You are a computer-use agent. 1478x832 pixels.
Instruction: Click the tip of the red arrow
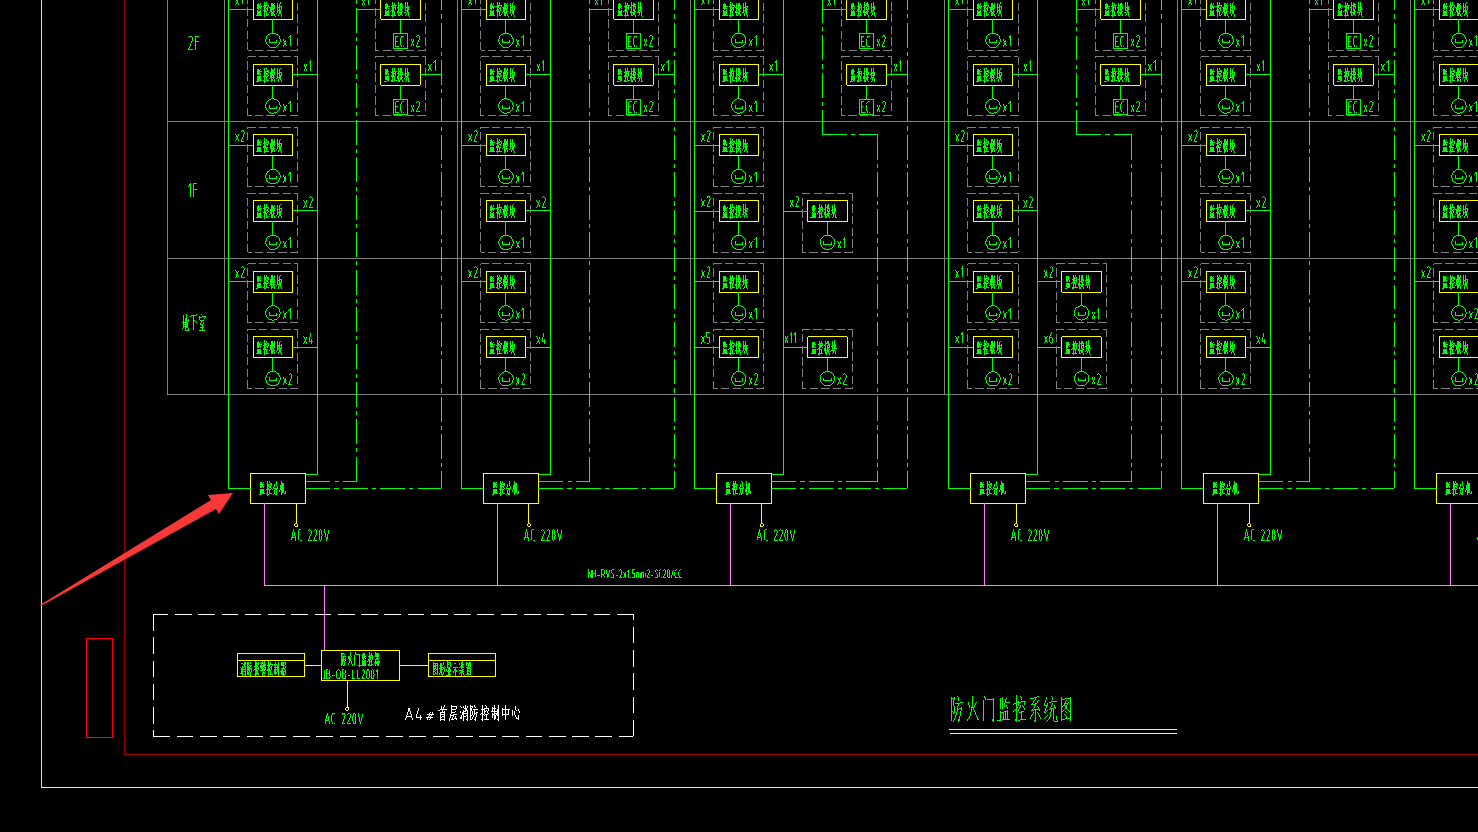point(231,494)
